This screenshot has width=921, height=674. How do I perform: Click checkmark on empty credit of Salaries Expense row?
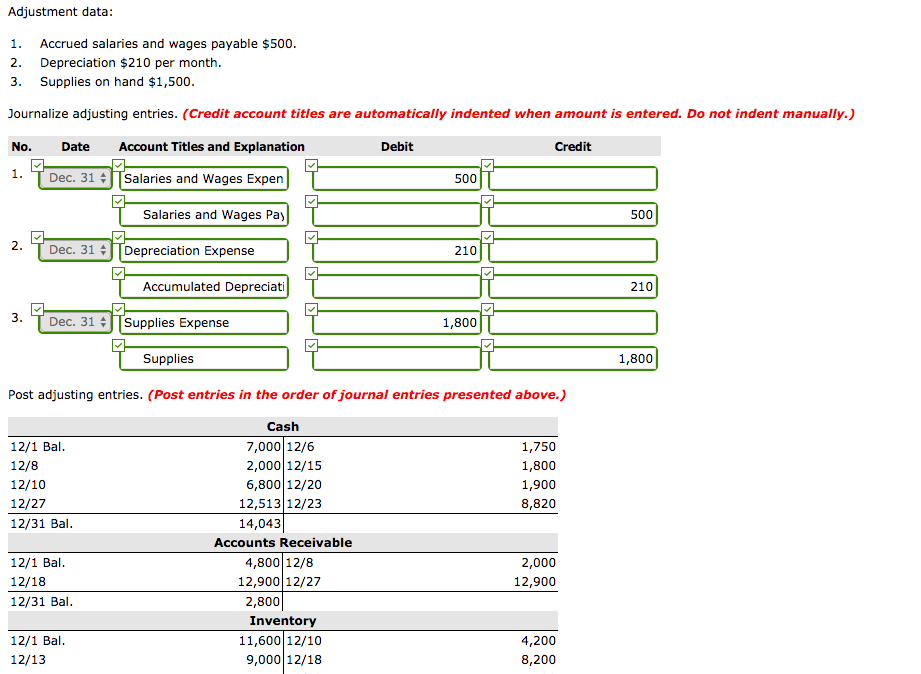point(488,165)
